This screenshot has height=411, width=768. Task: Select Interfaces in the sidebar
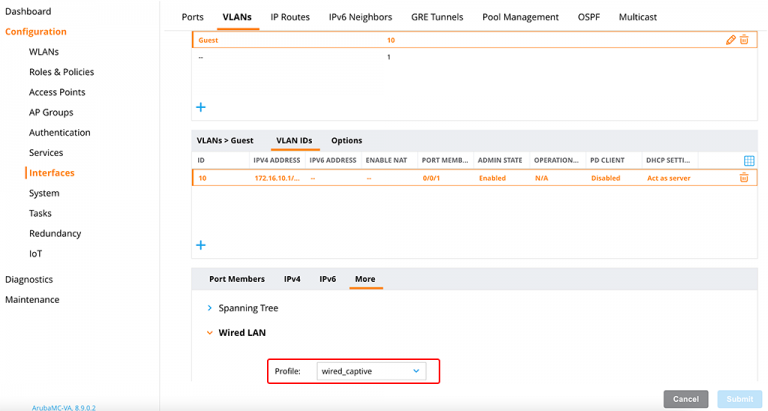pyautogui.click(x=52, y=173)
